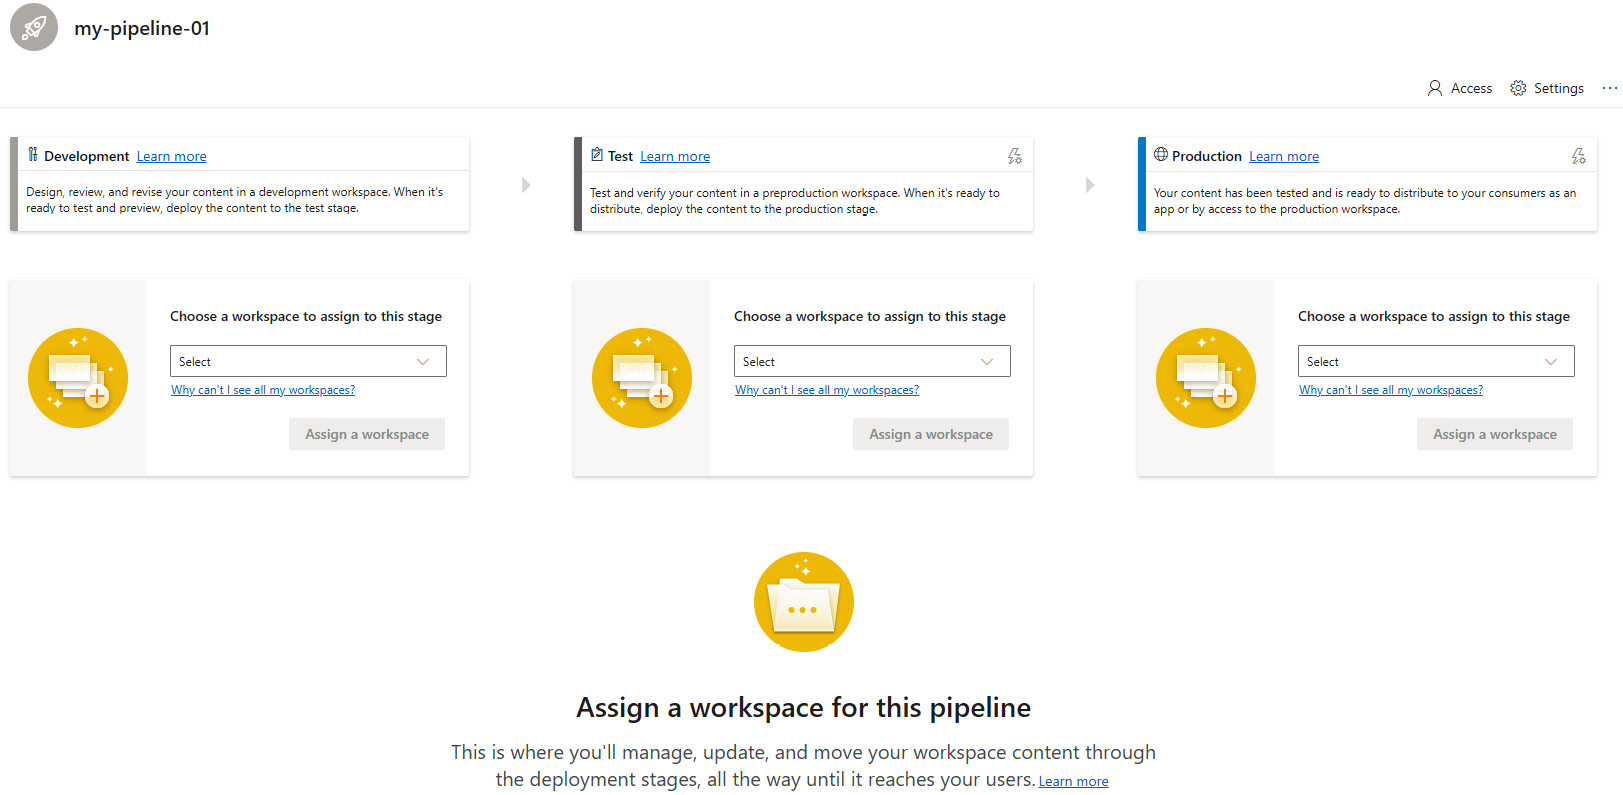
Task: Click Assign a workspace for Test stage
Action: coord(931,434)
